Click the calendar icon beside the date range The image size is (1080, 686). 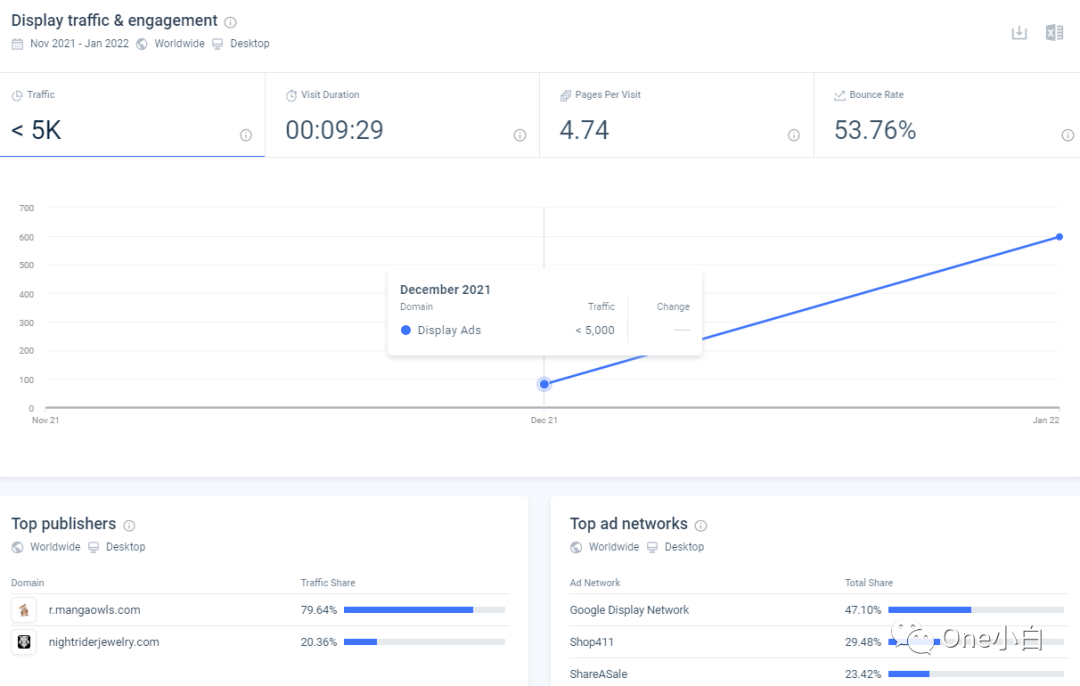point(16,43)
